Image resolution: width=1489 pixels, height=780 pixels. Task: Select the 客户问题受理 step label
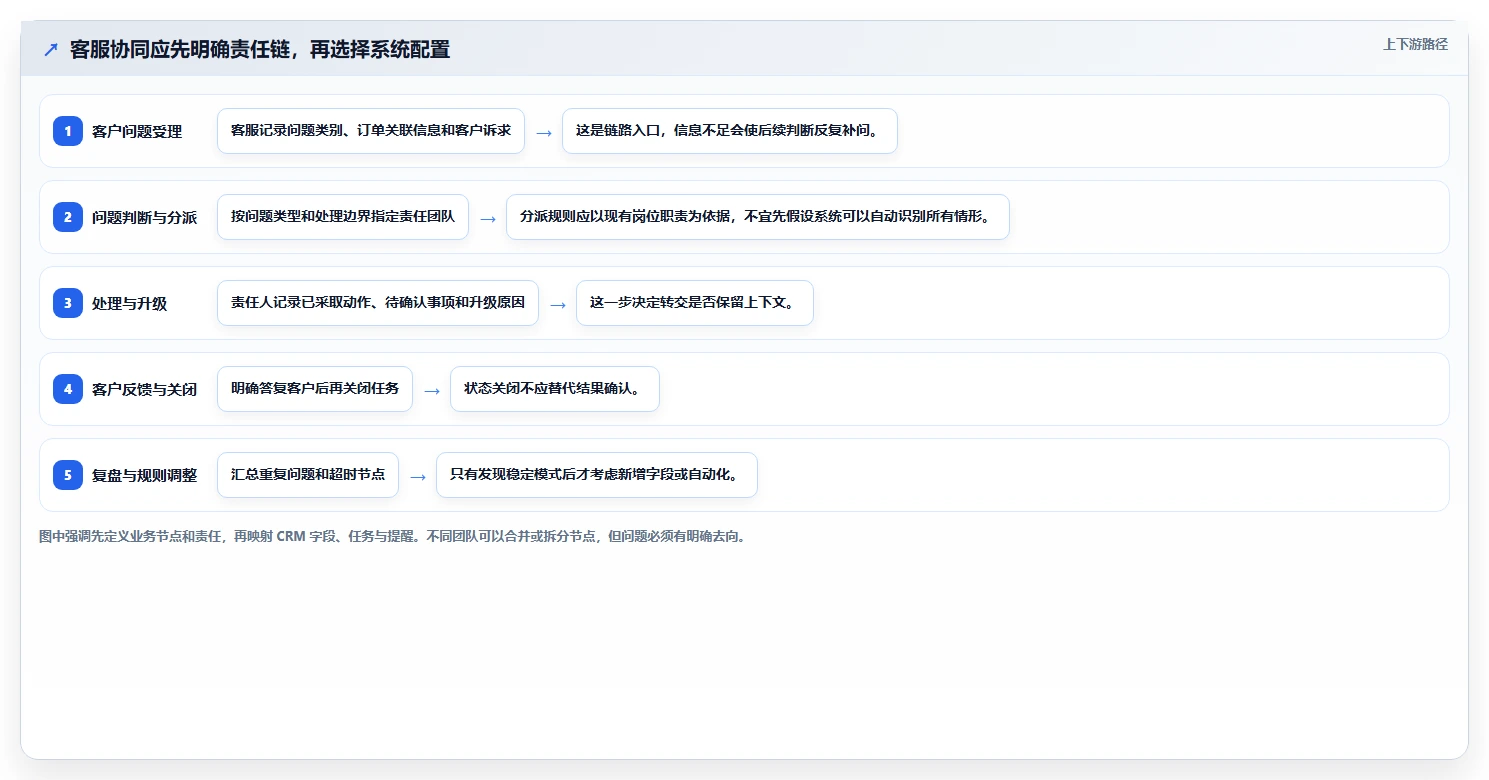pos(137,131)
